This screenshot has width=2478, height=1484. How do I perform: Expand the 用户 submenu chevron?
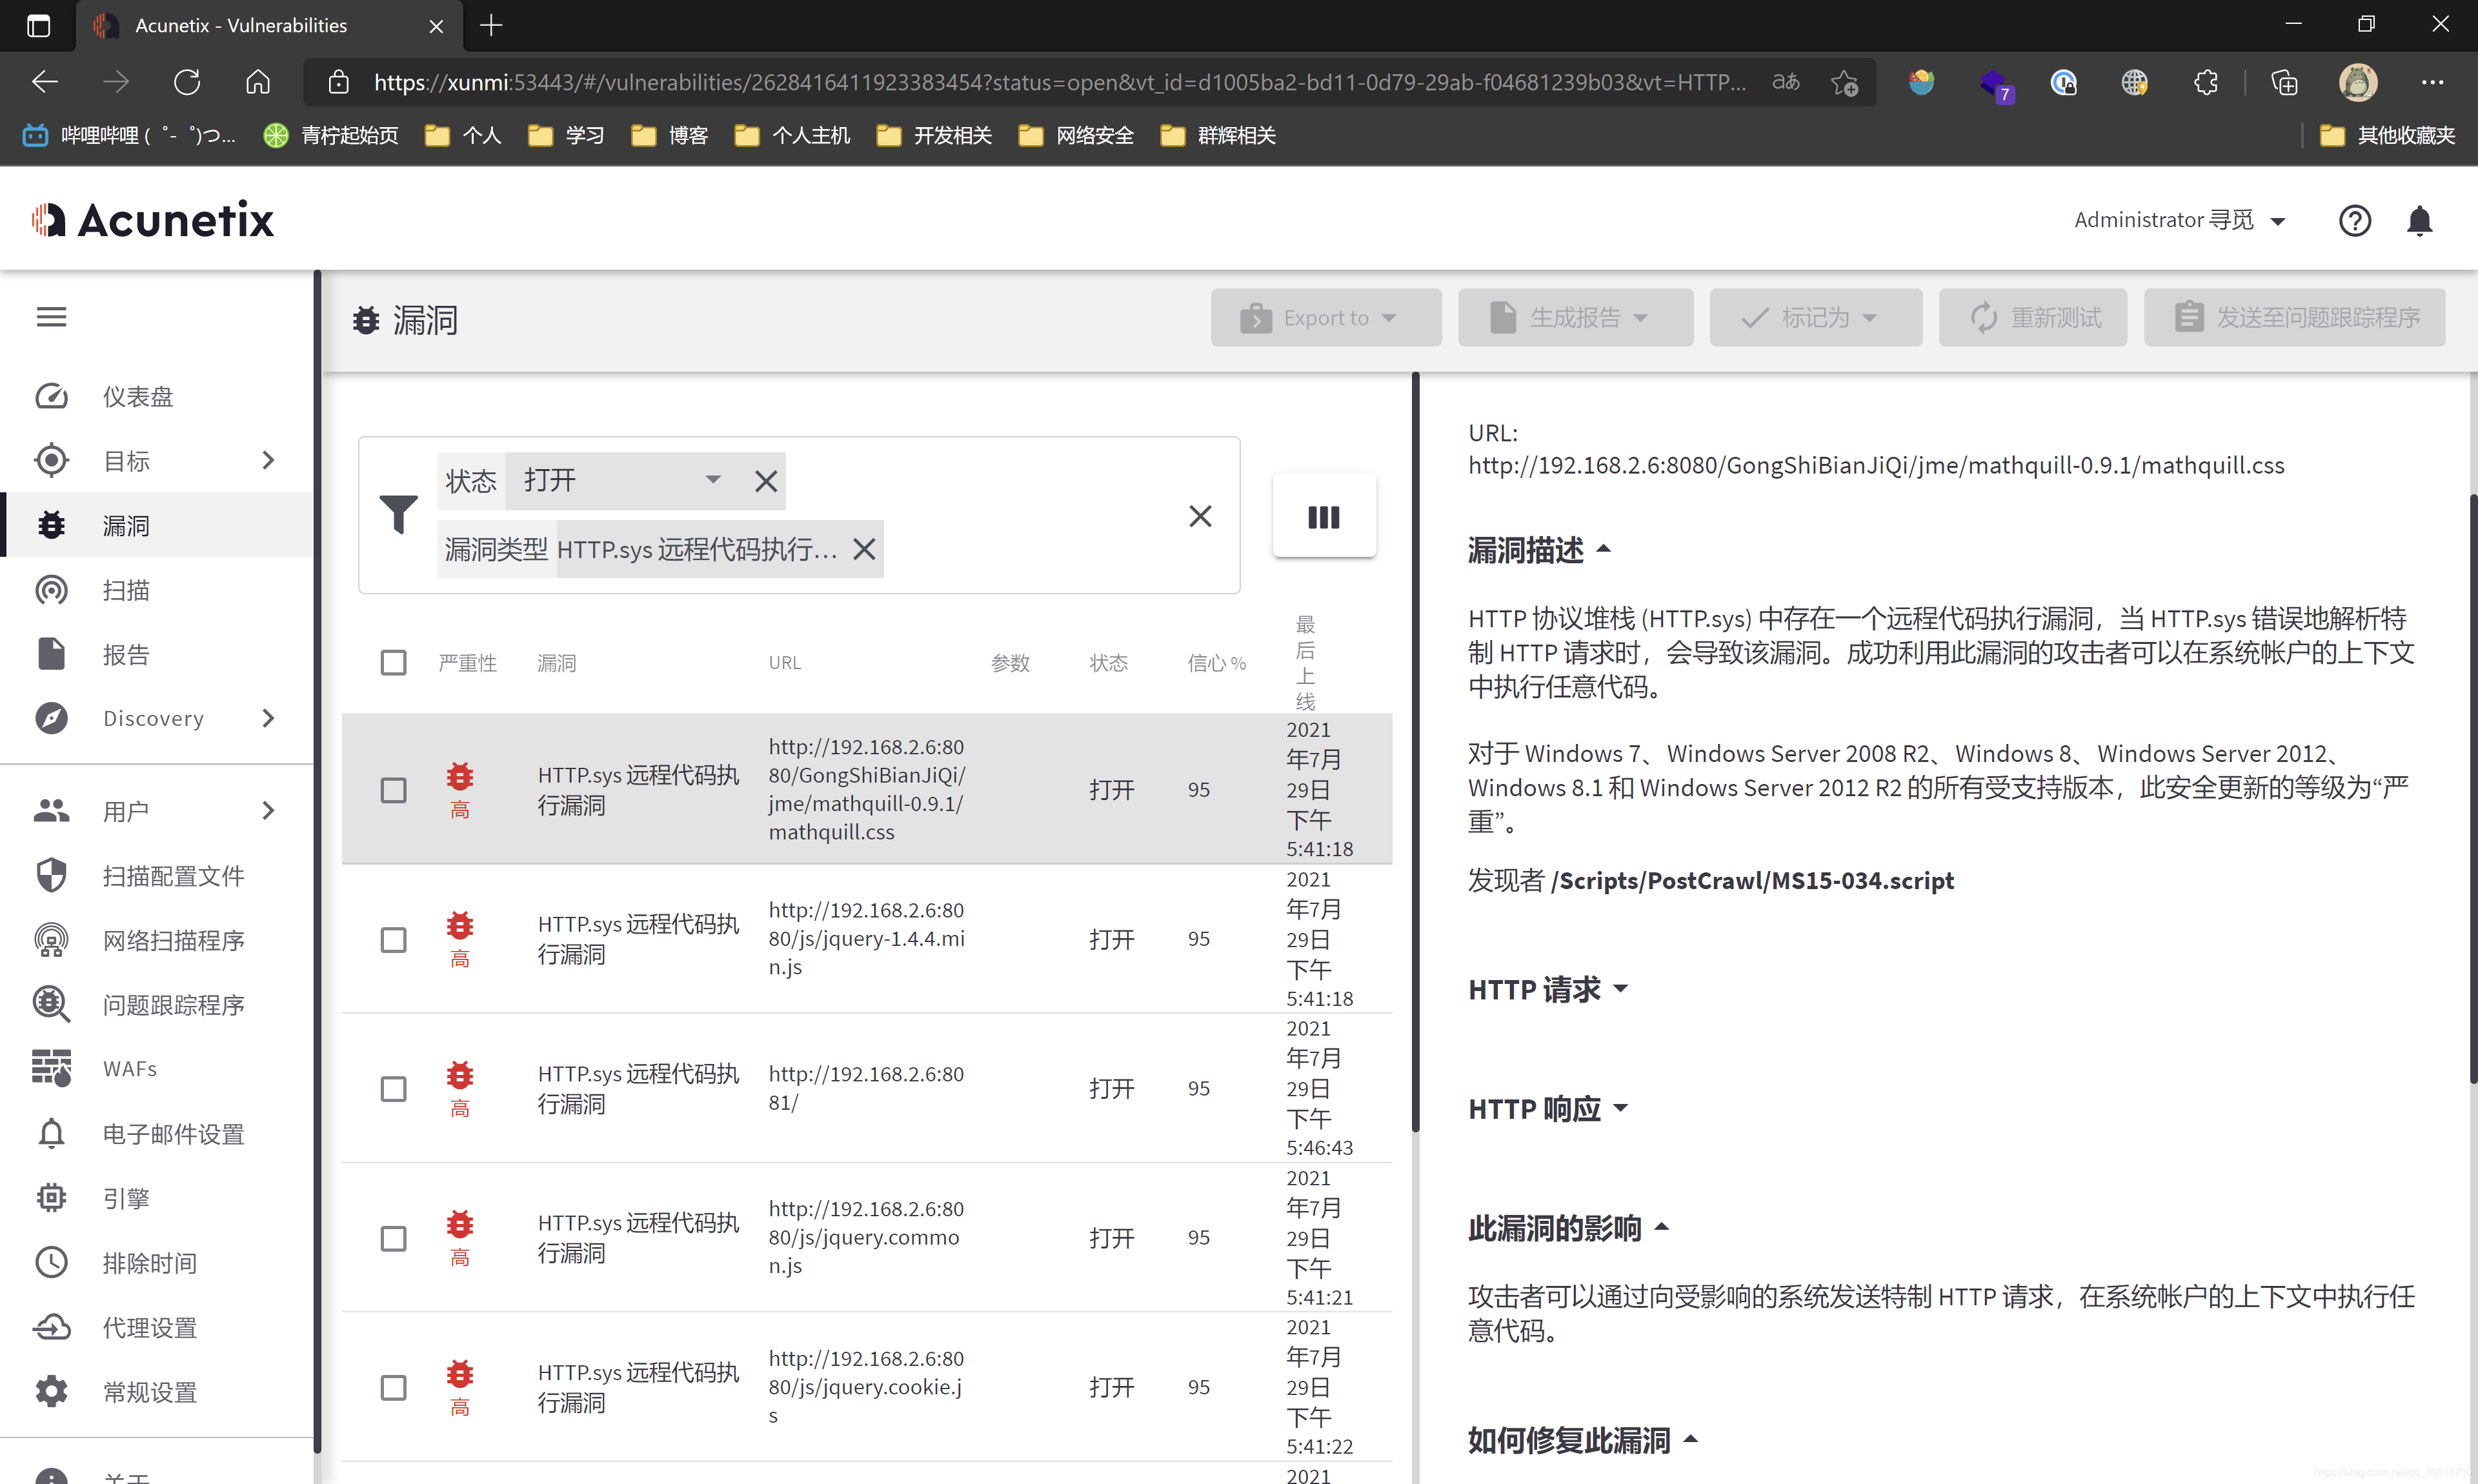tap(268, 810)
